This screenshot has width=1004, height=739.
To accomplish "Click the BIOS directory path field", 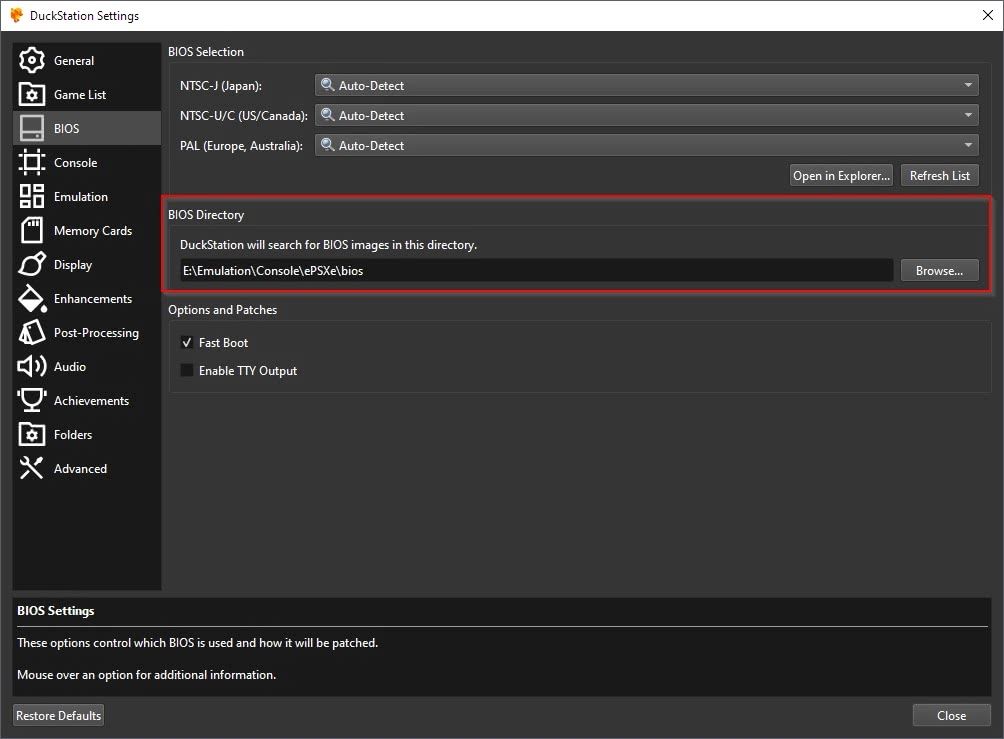I will [x=537, y=270].
